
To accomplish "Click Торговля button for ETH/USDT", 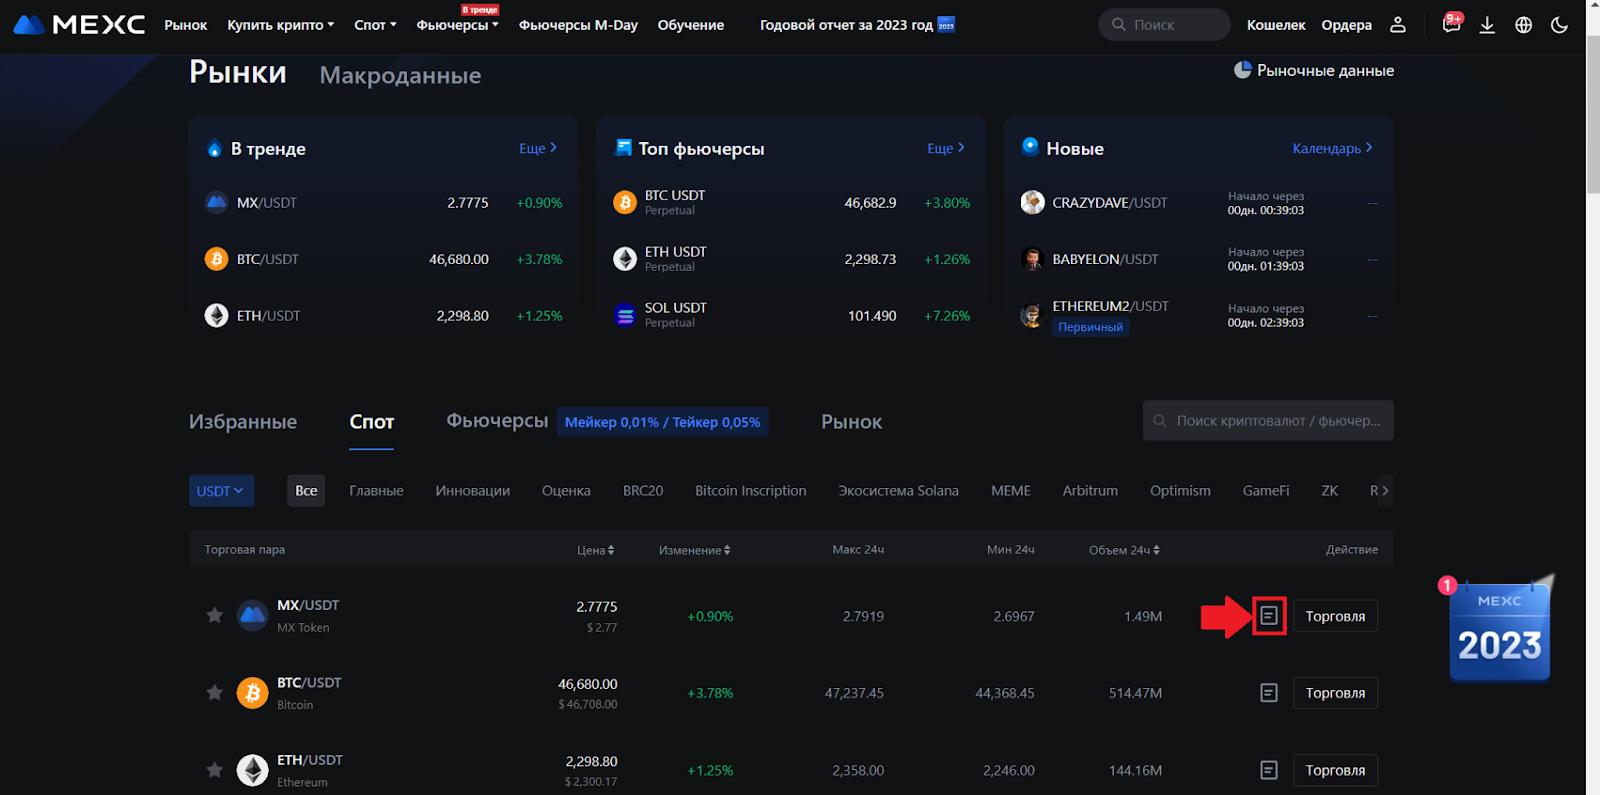I will coord(1335,770).
